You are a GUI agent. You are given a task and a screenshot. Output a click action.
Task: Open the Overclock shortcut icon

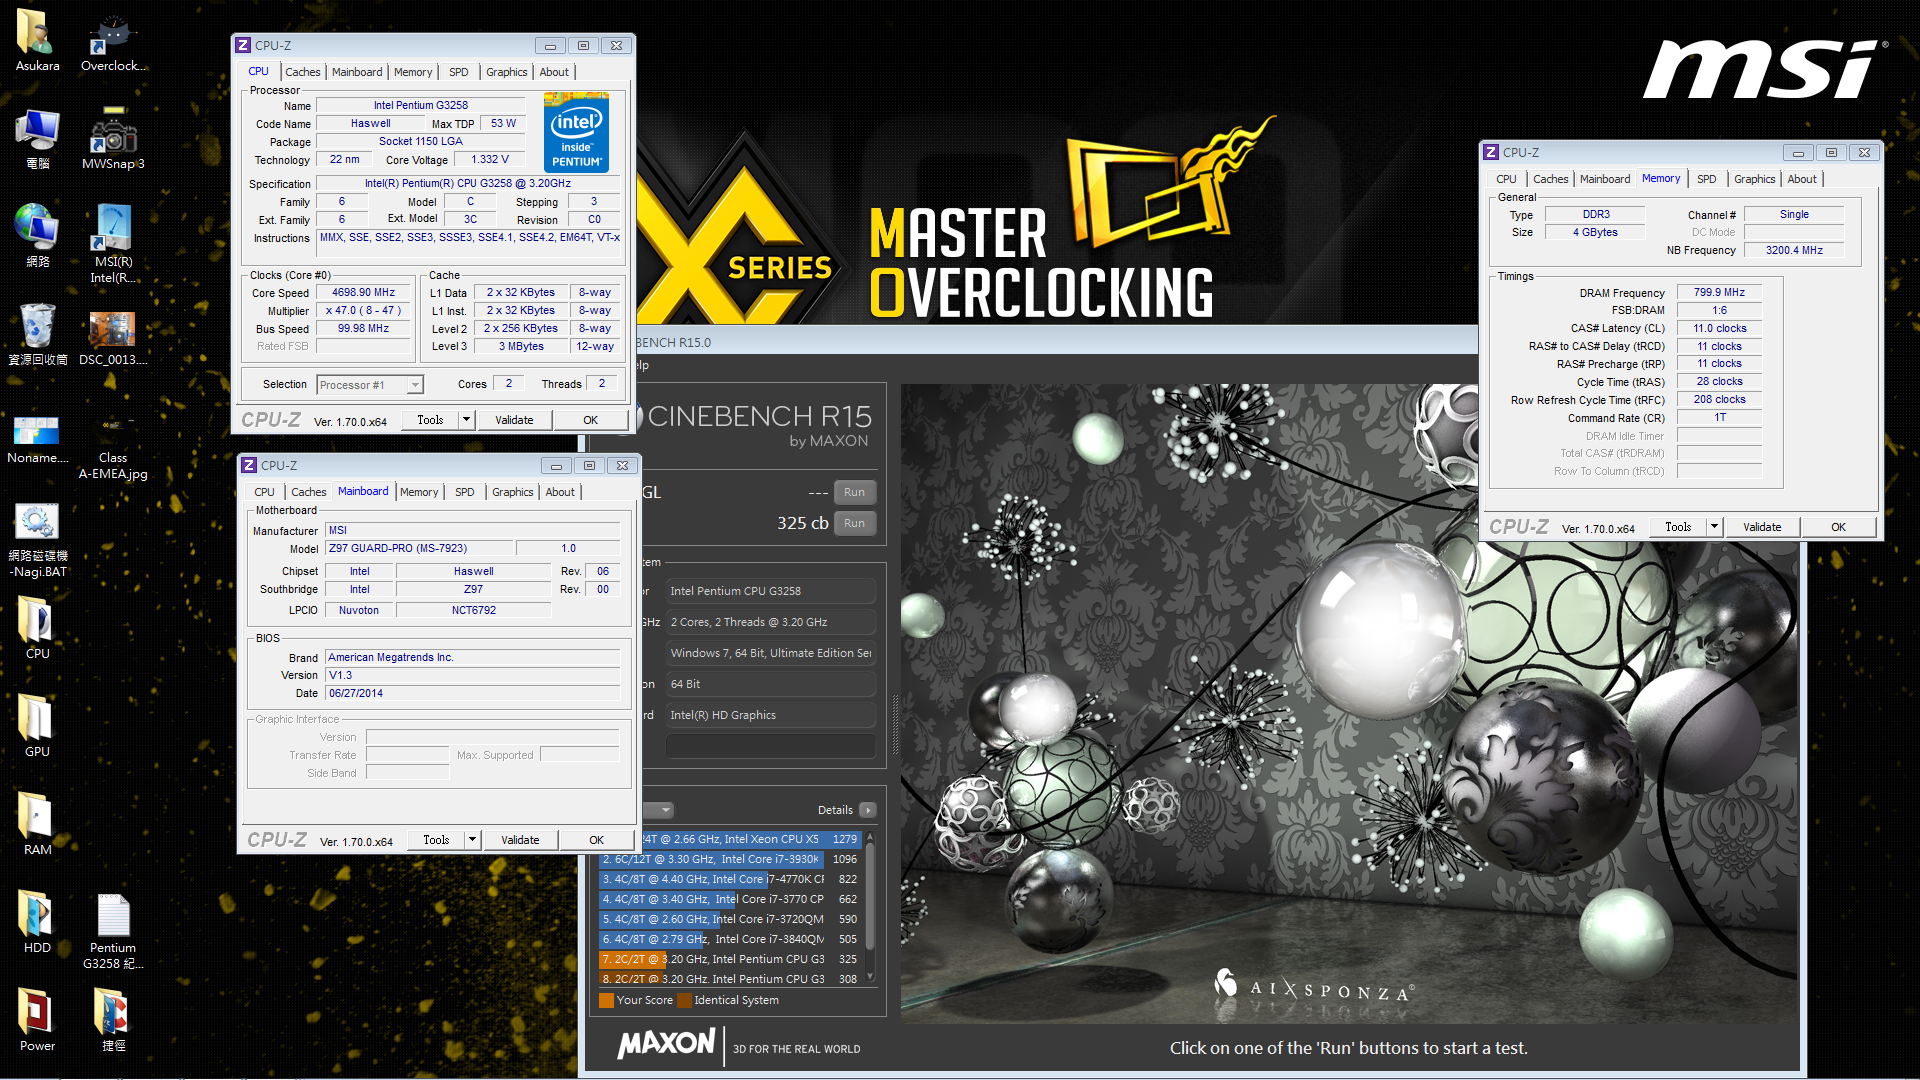[113, 40]
